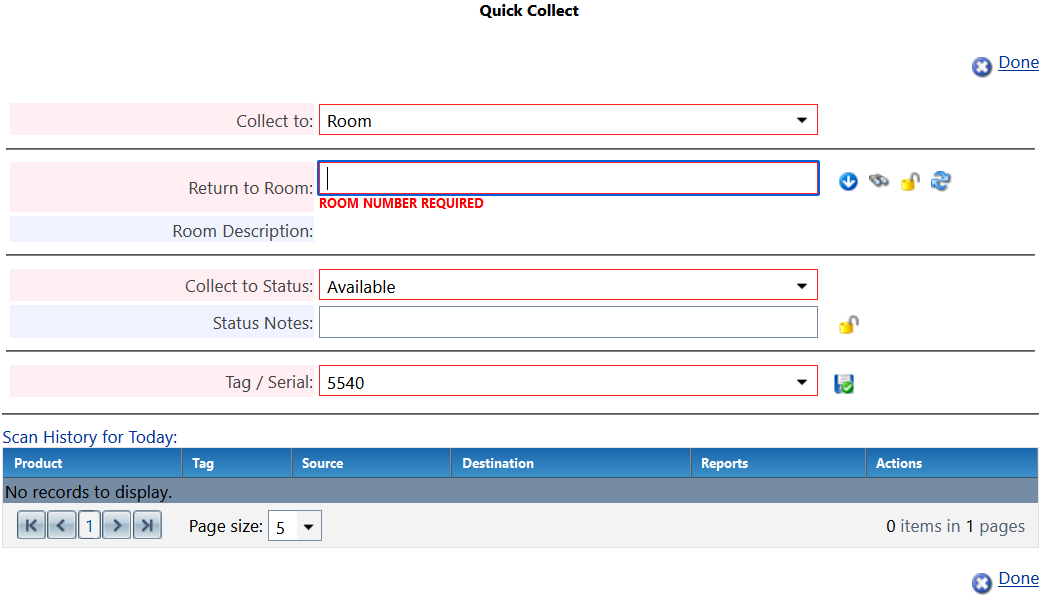Click the top circular X icon near Done

(981, 66)
